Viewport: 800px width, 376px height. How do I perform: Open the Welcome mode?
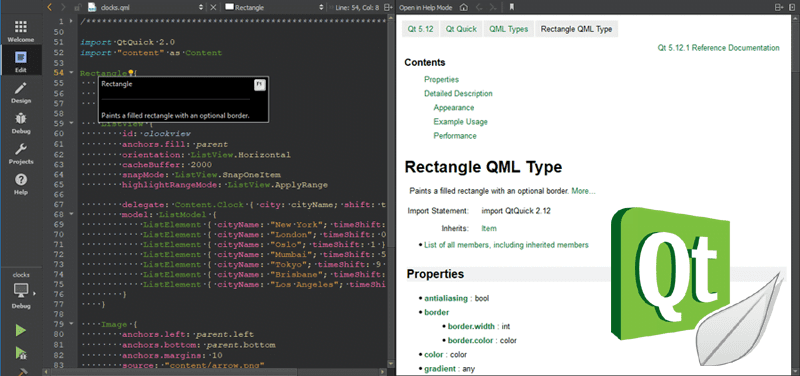21,31
